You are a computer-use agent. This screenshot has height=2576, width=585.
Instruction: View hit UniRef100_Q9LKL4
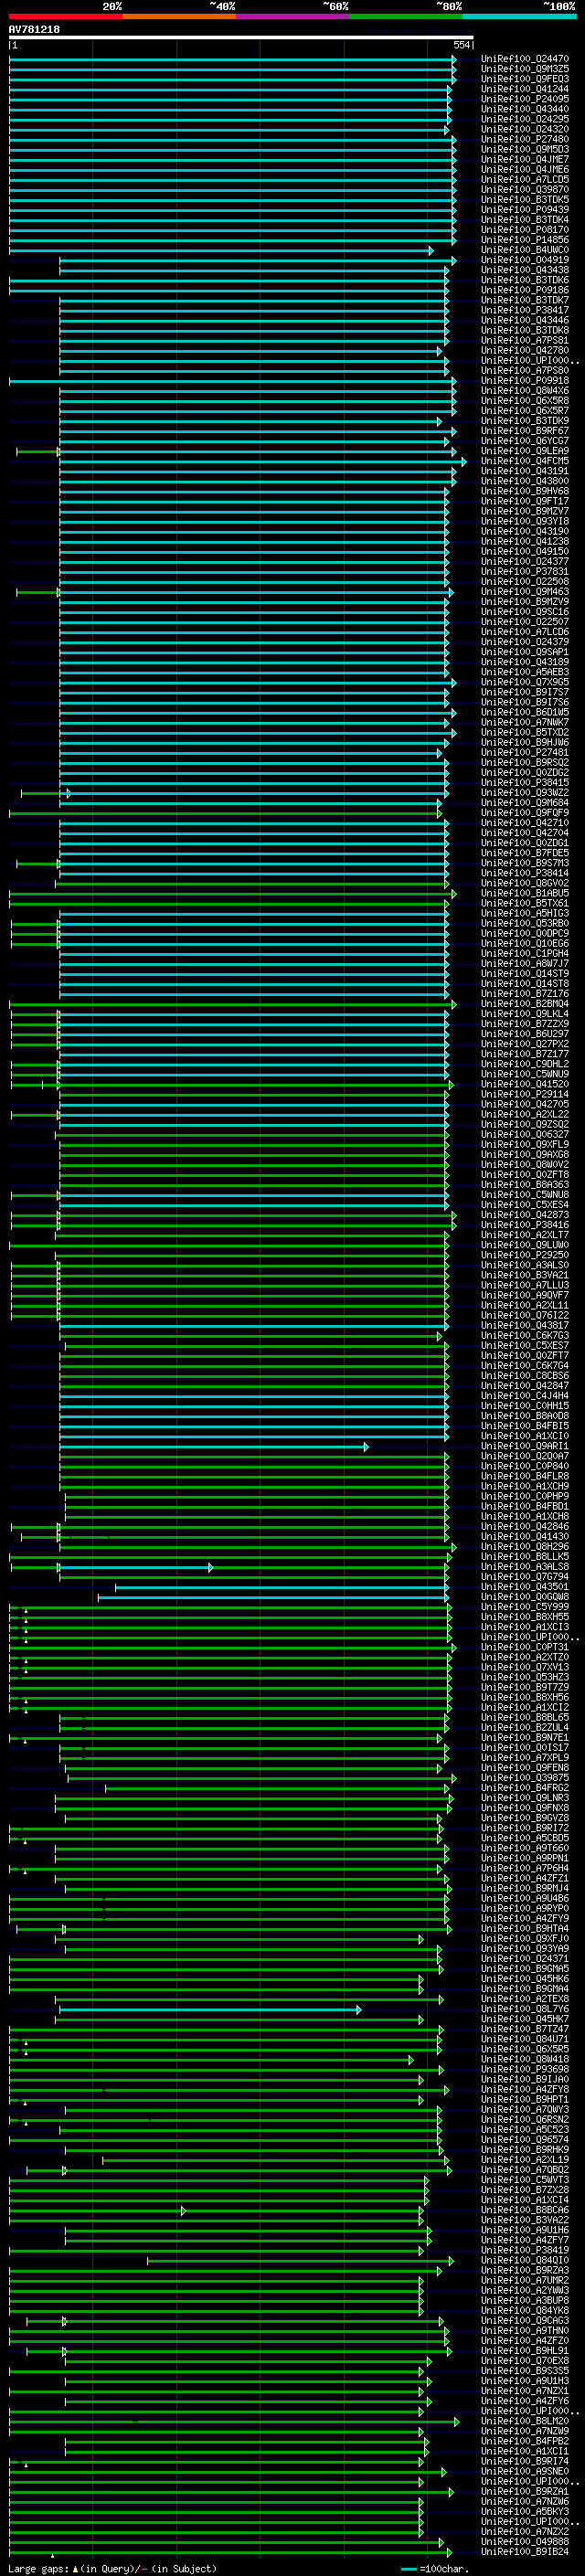(525, 1014)
